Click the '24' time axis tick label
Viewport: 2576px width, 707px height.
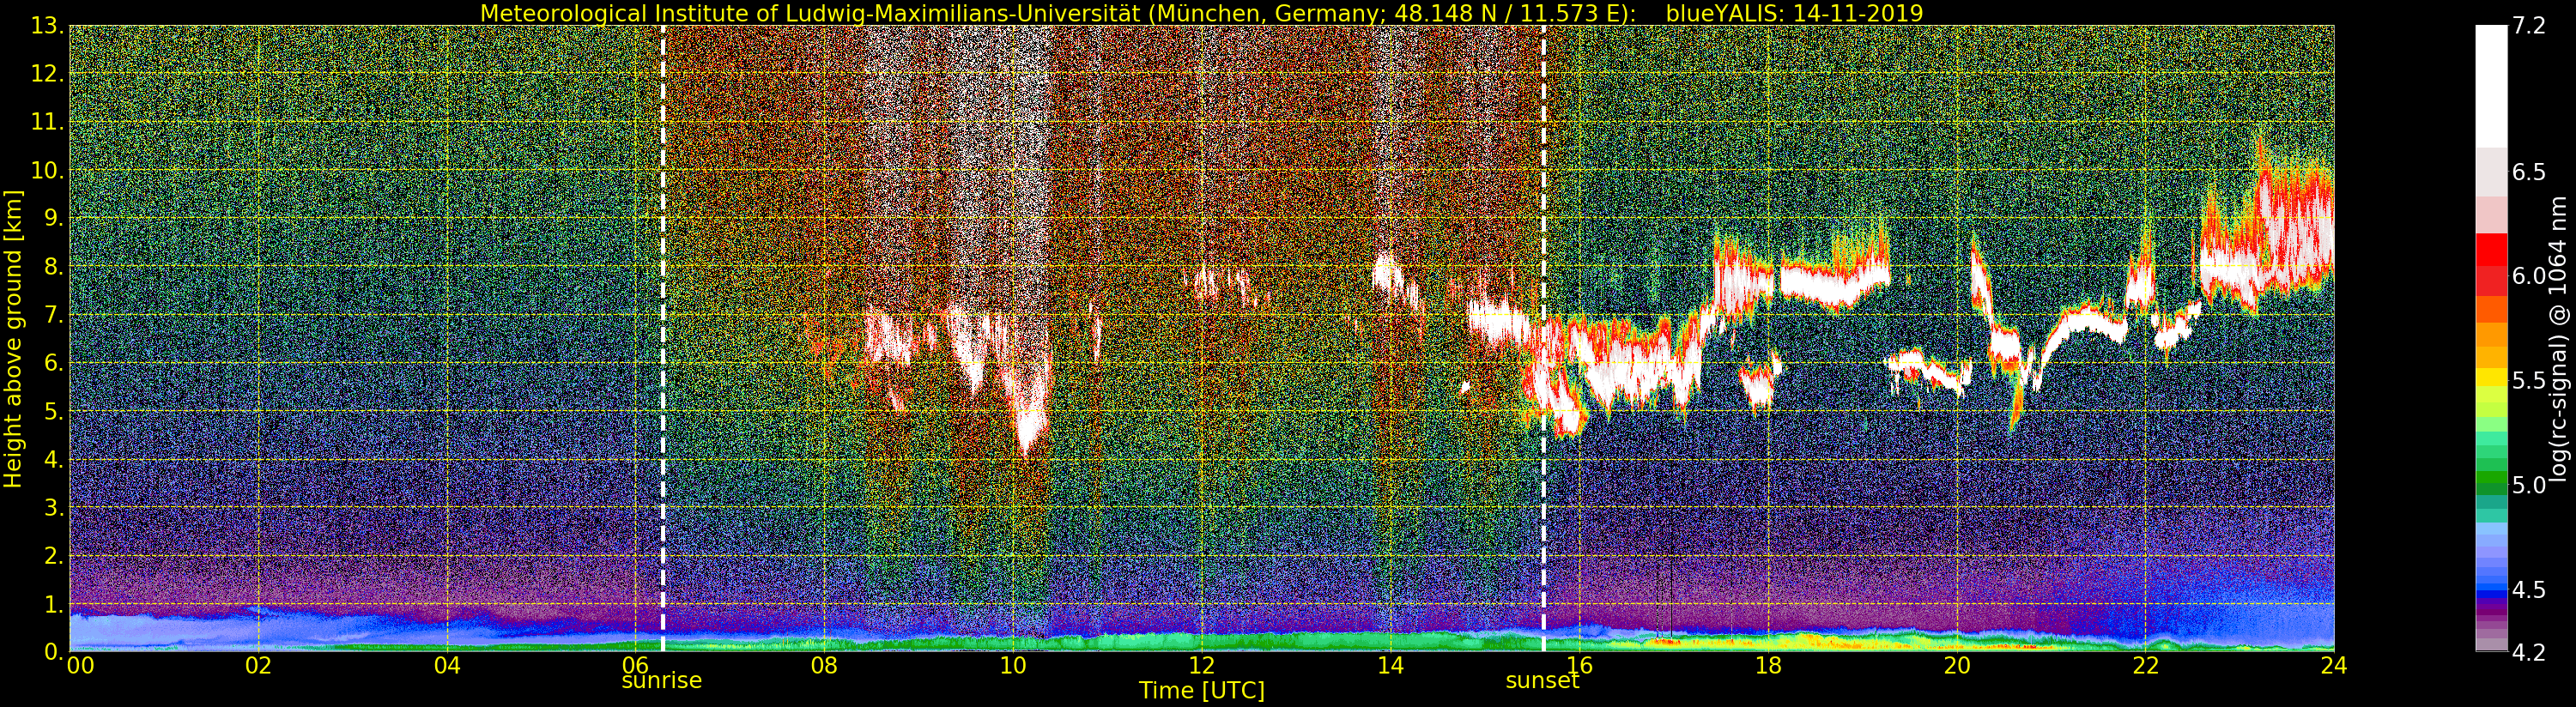(x=2334, y=666)
